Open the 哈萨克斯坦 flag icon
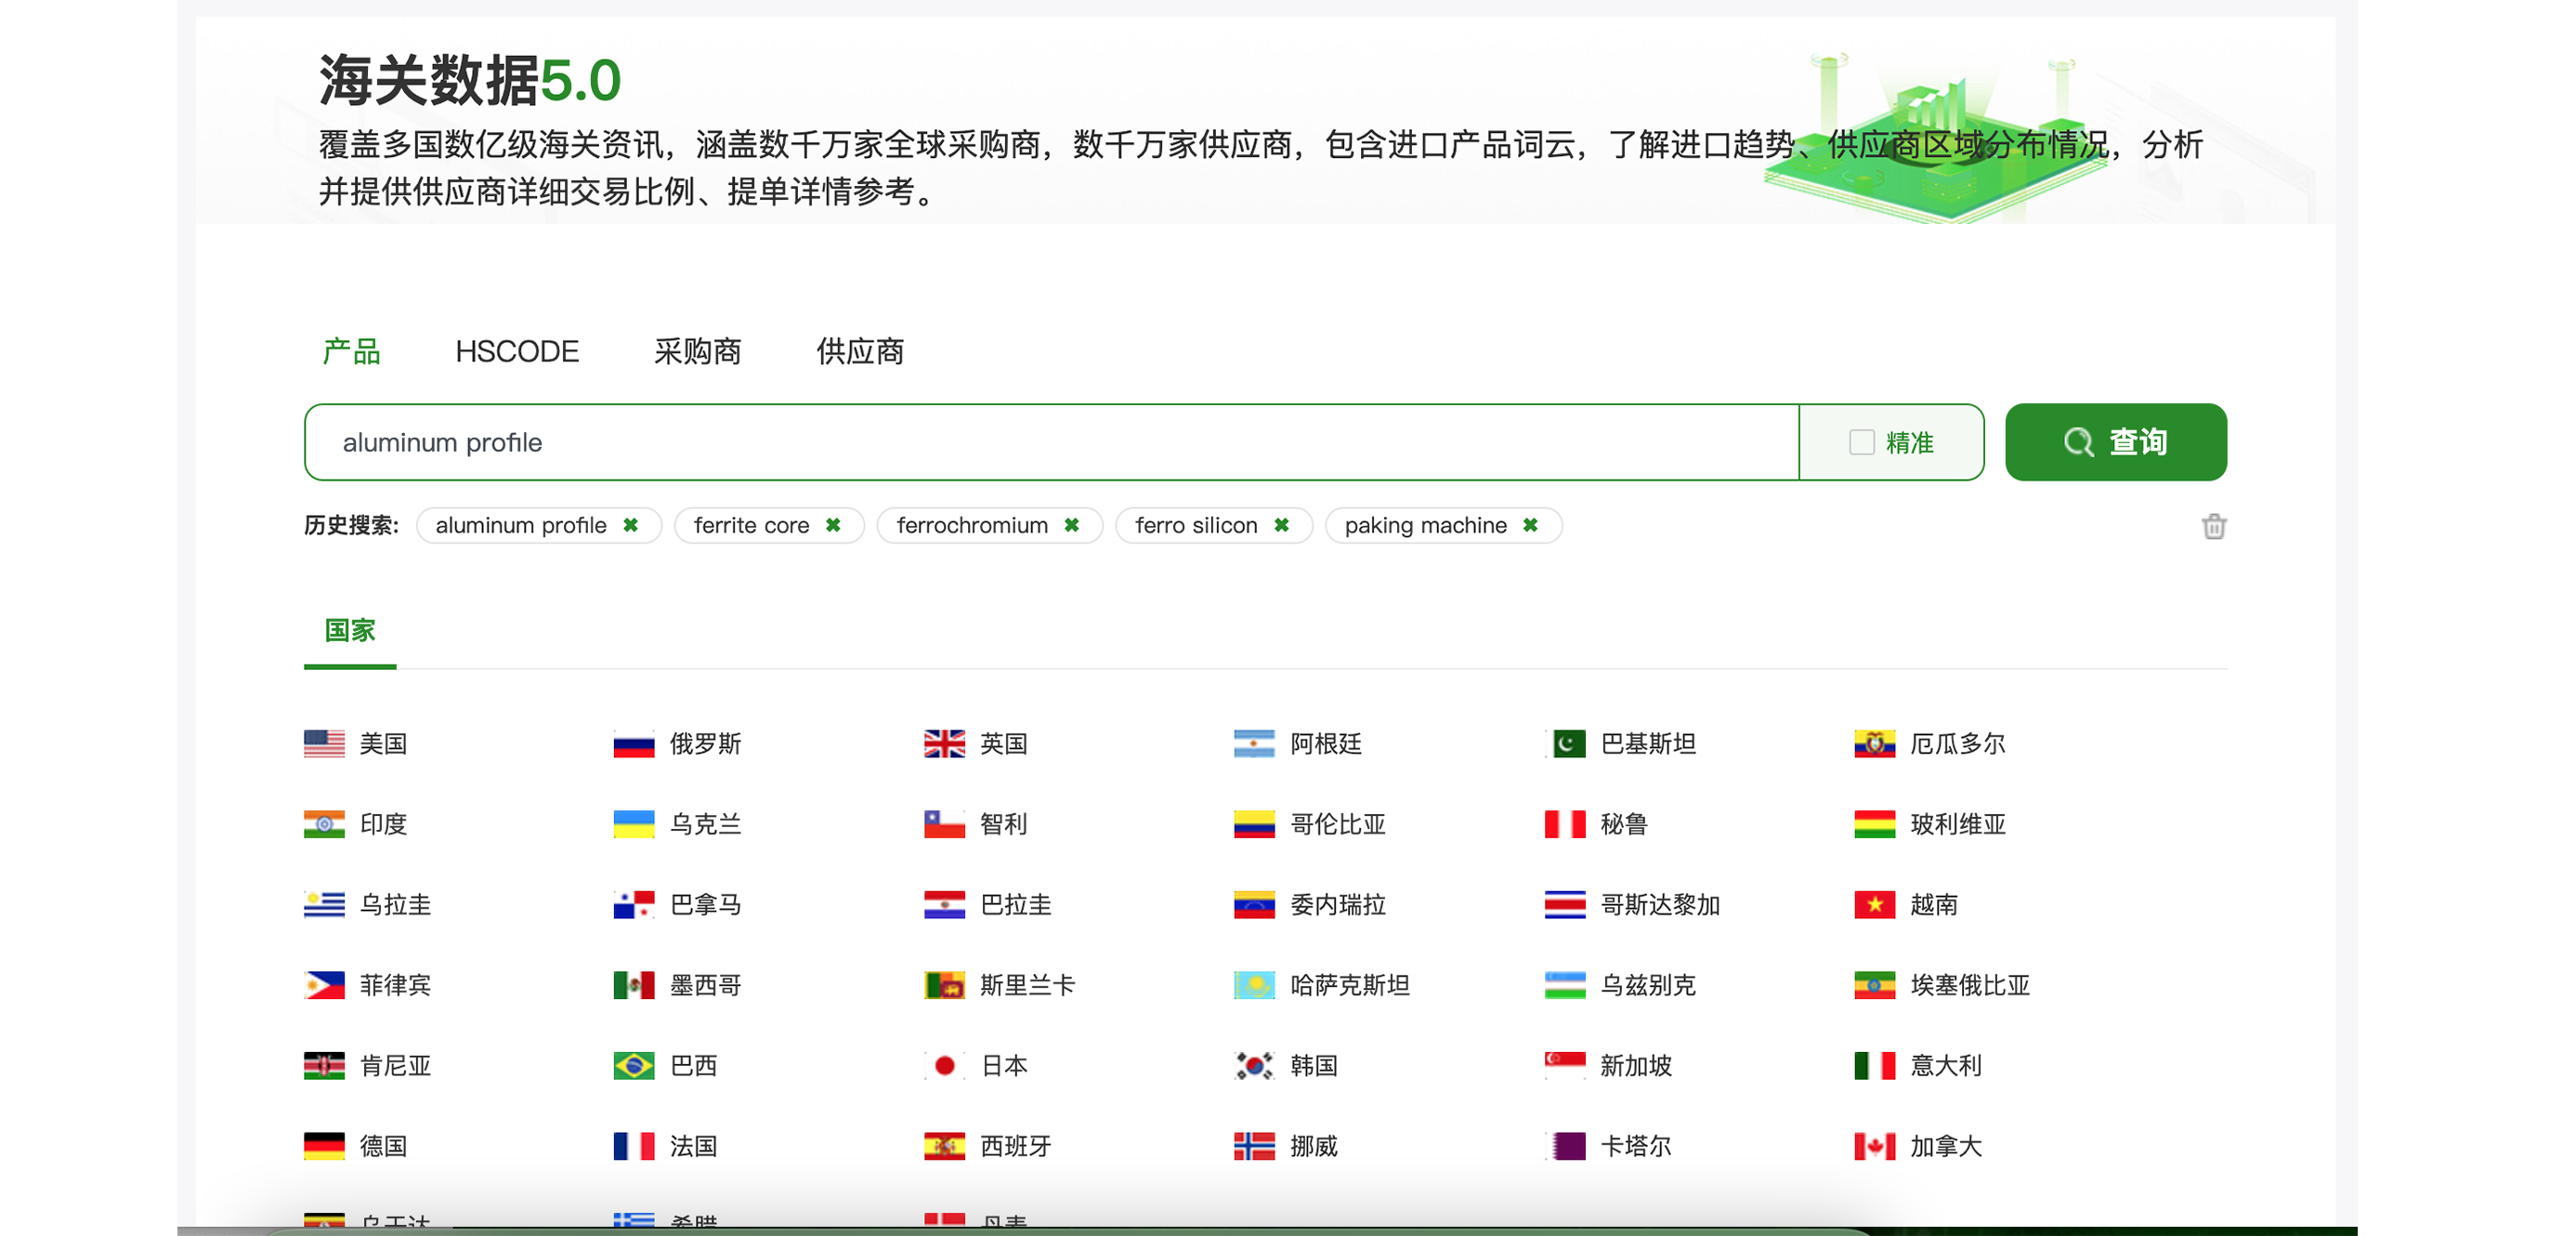This screenshot has width=2576, height=1236. pos(1254,985)
